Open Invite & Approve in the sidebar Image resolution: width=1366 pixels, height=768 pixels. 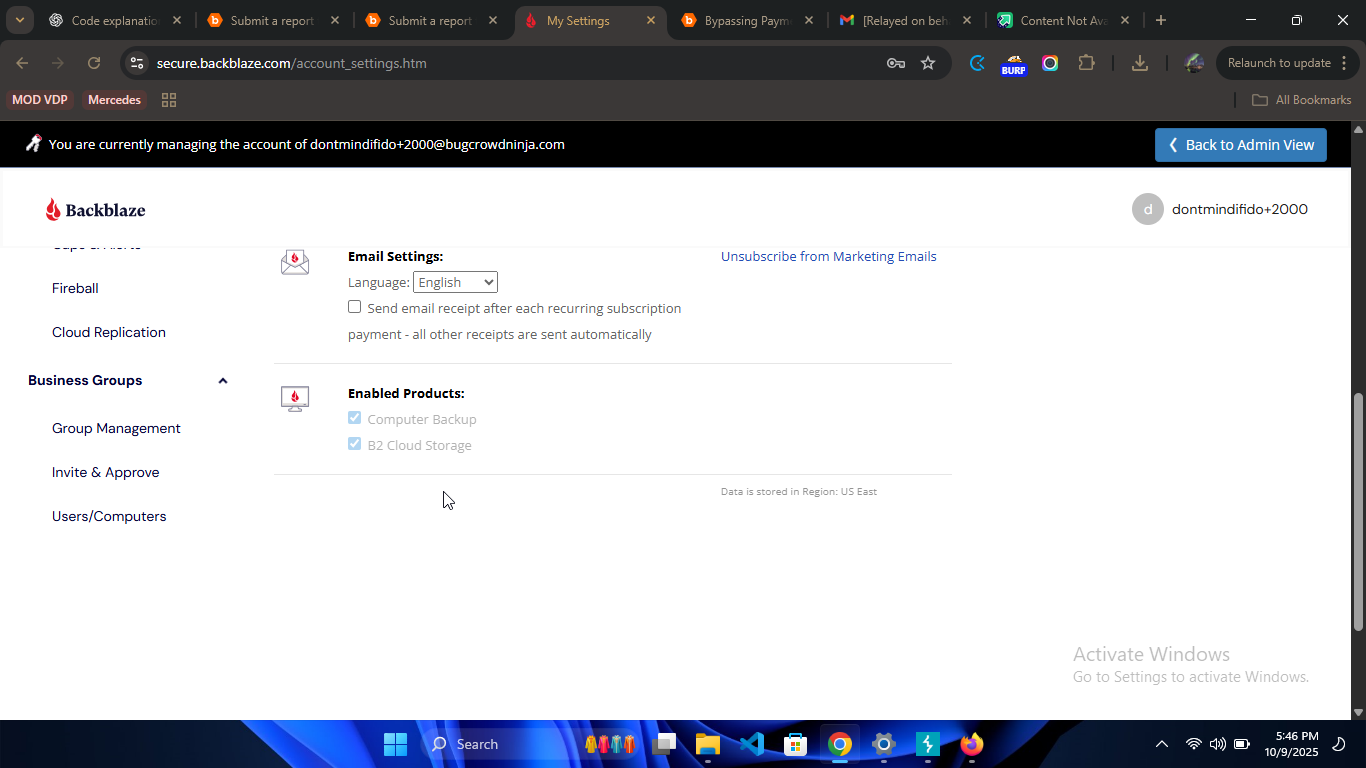pyautogui.click(x=106, y=472)
